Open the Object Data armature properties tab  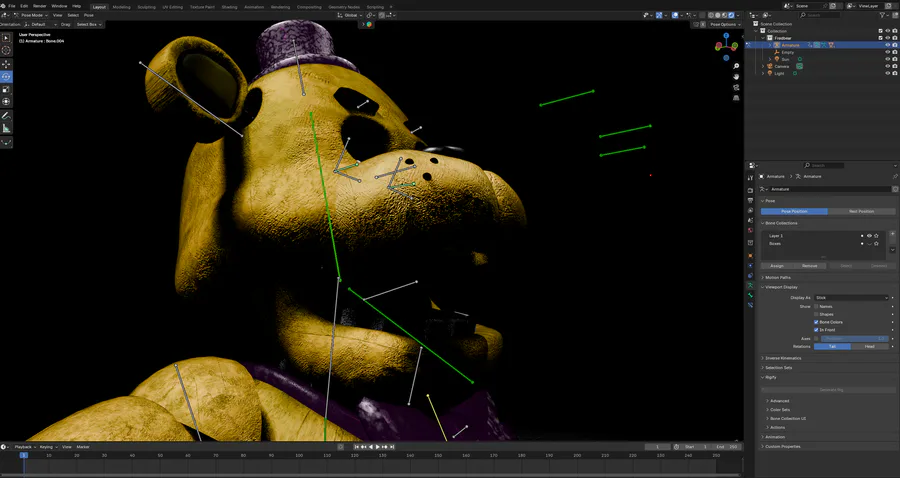coord(750,285)
